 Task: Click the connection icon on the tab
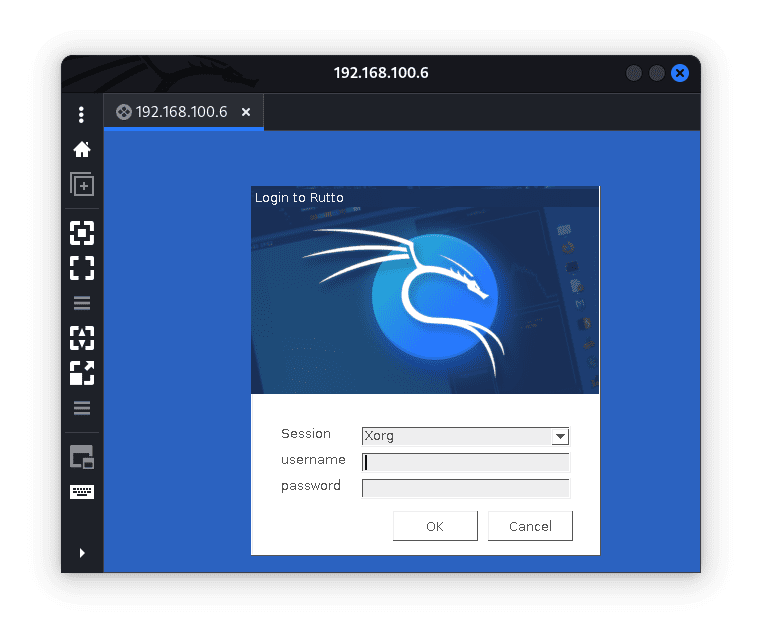point(123,112)
